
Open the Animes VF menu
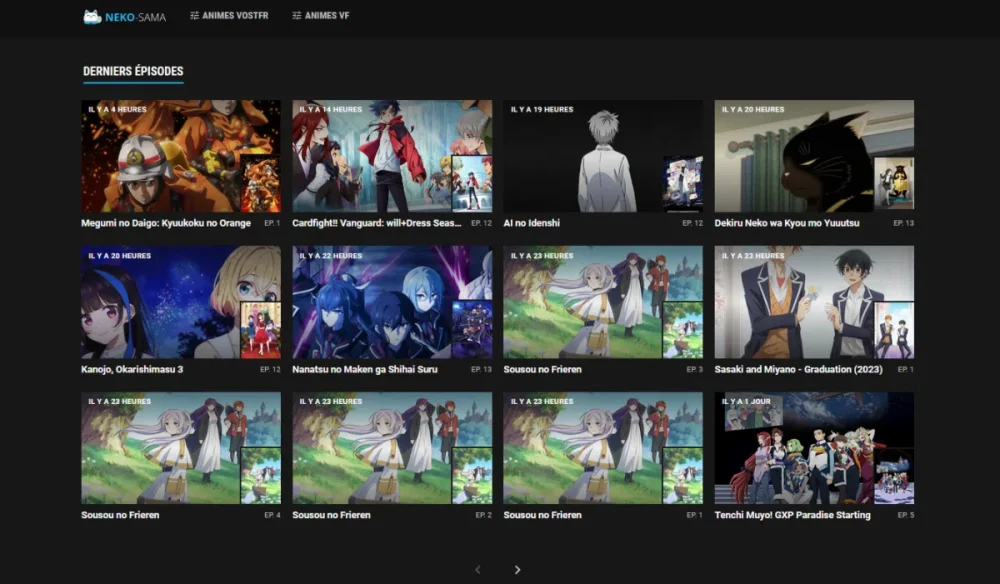(x=321, y=15)
